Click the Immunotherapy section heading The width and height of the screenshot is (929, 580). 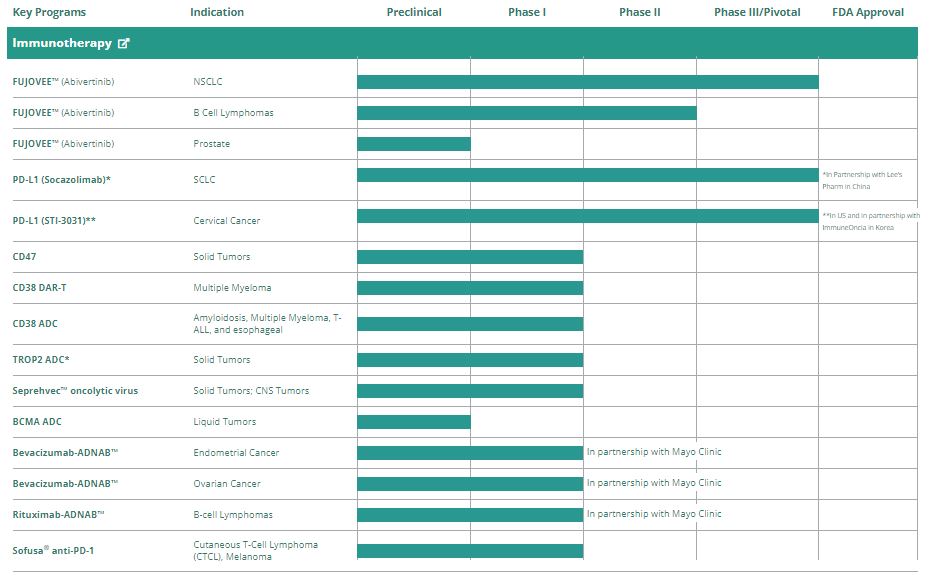62,44
